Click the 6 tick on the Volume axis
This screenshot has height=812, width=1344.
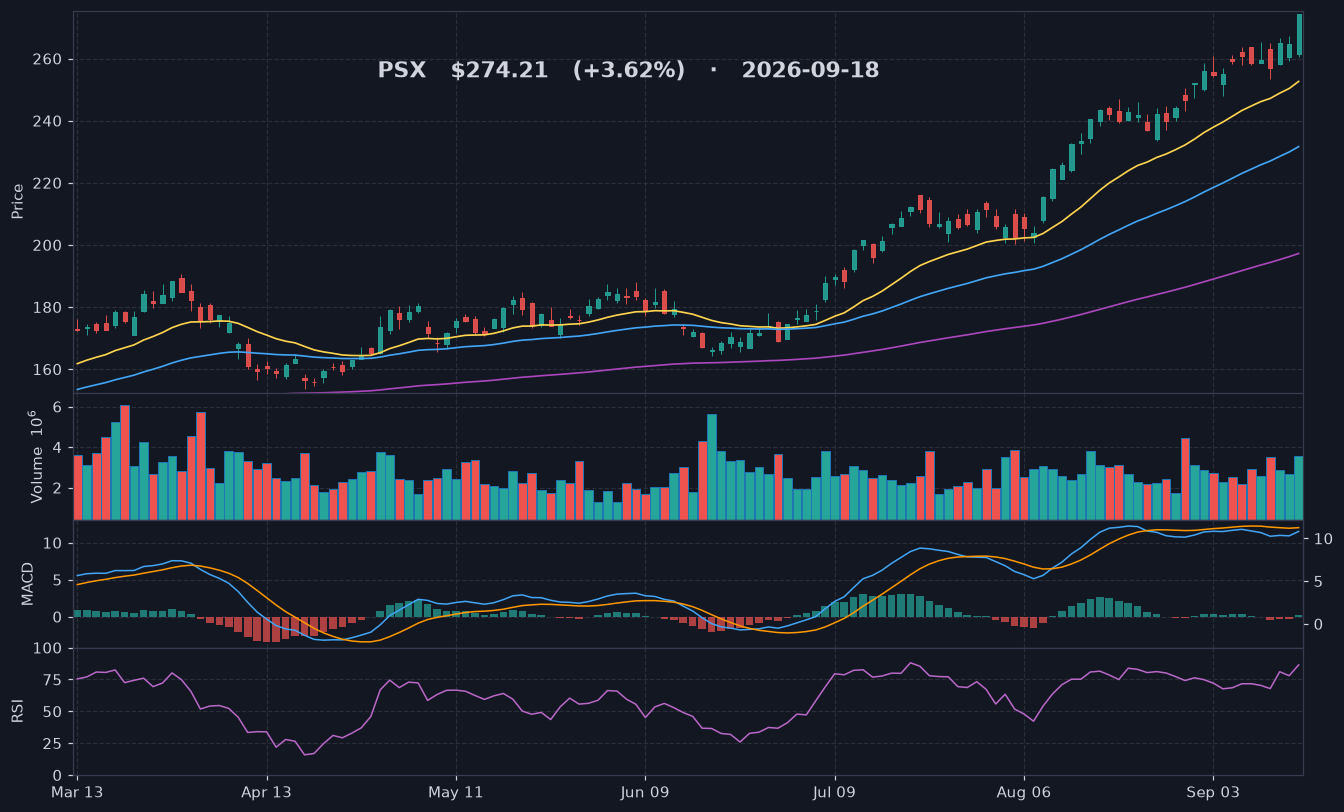[58, 407]
